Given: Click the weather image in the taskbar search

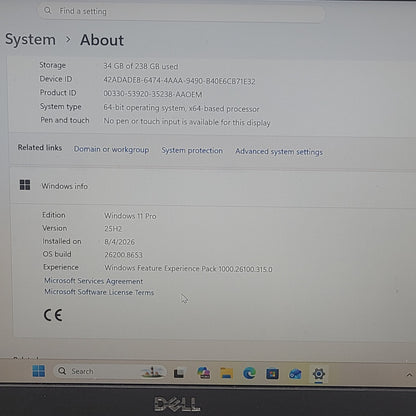Looking at the screenshot, I should click(153, 371).
